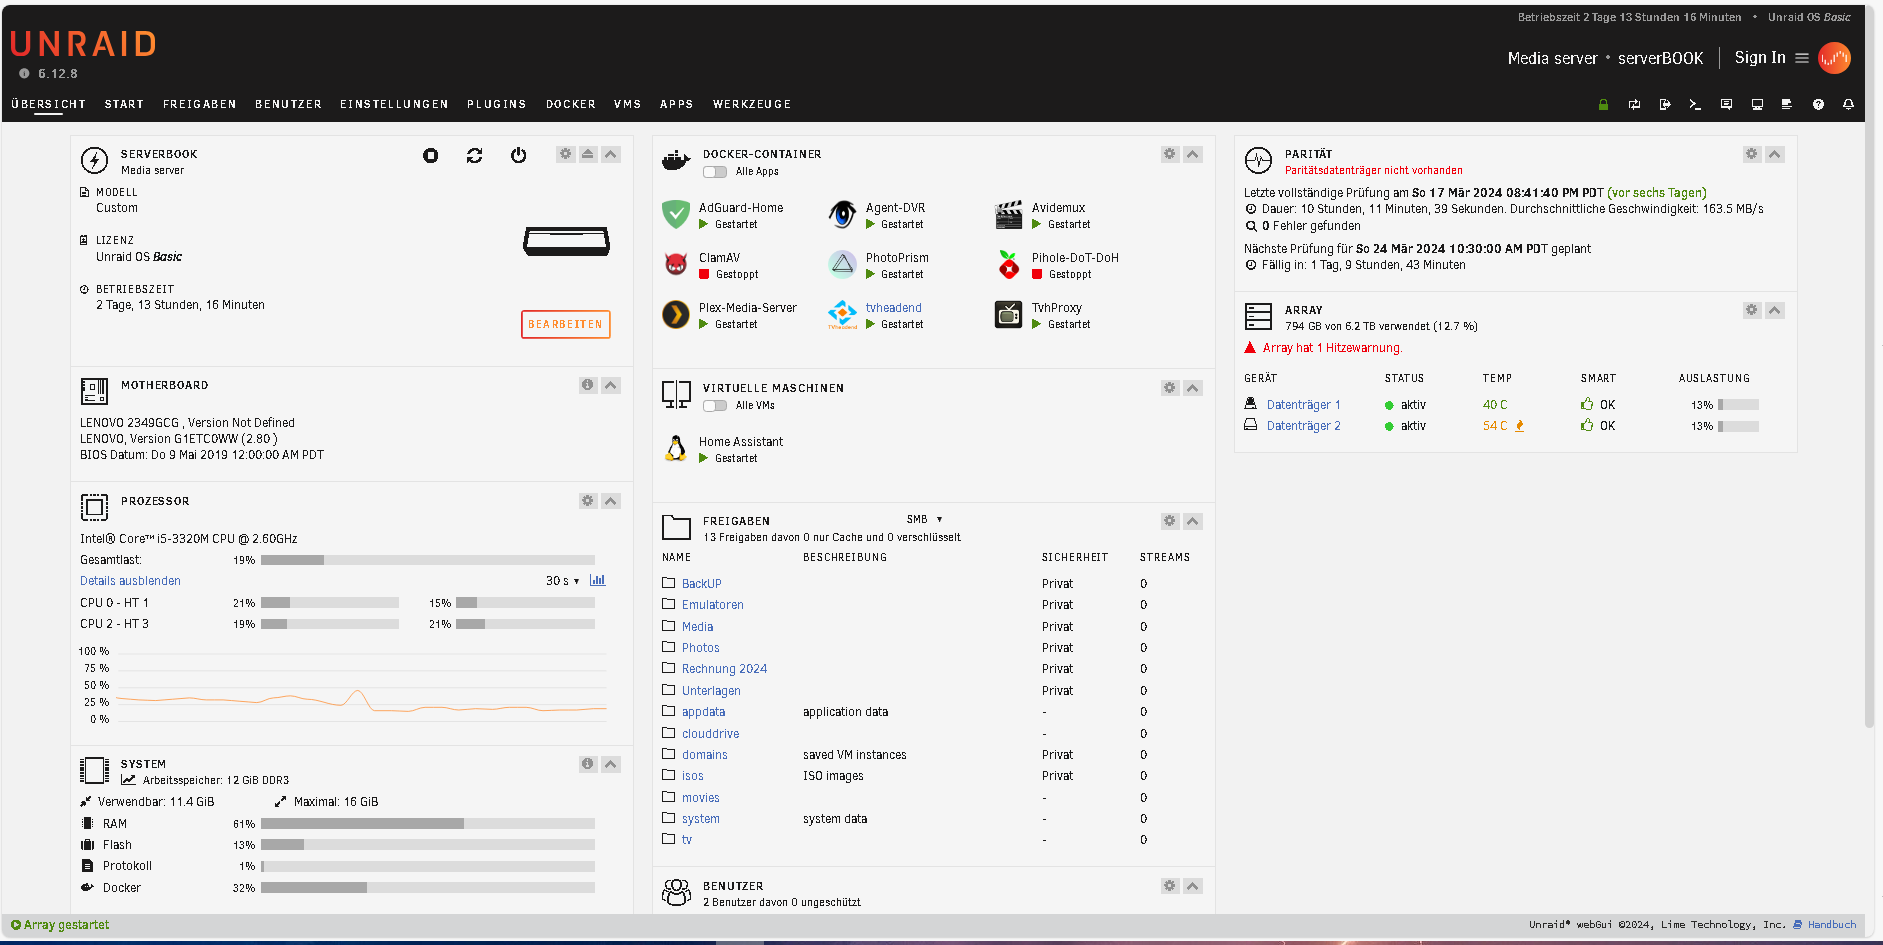Switch to the Einstellungen tab
1883x945 pixels.
tap(394, 104)
